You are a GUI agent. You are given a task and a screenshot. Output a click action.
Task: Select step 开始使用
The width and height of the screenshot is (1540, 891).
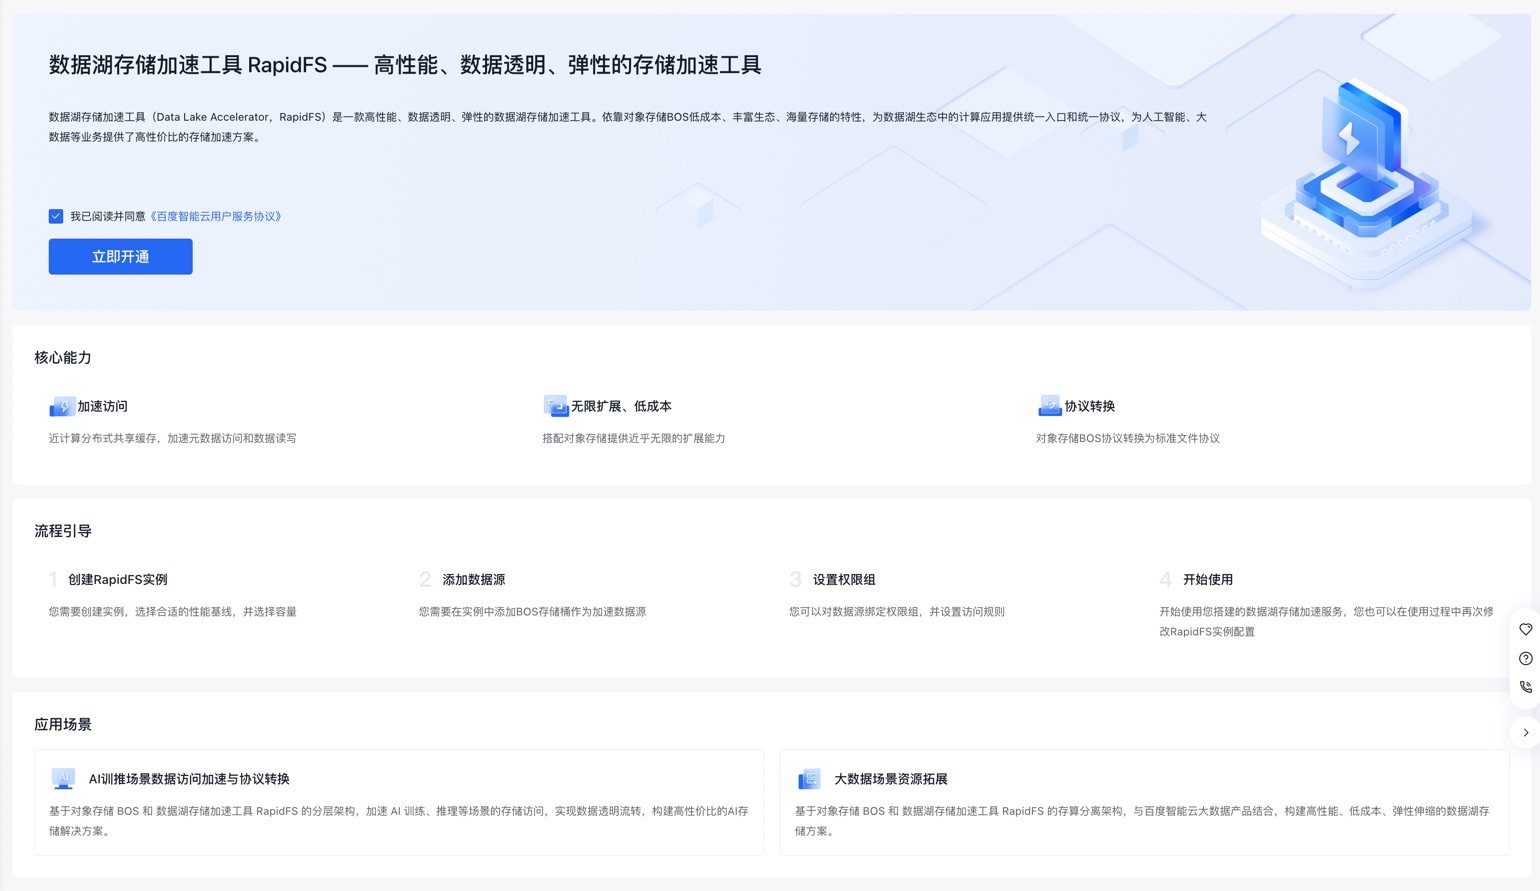pyautogui.click(x=1208, y=579)
